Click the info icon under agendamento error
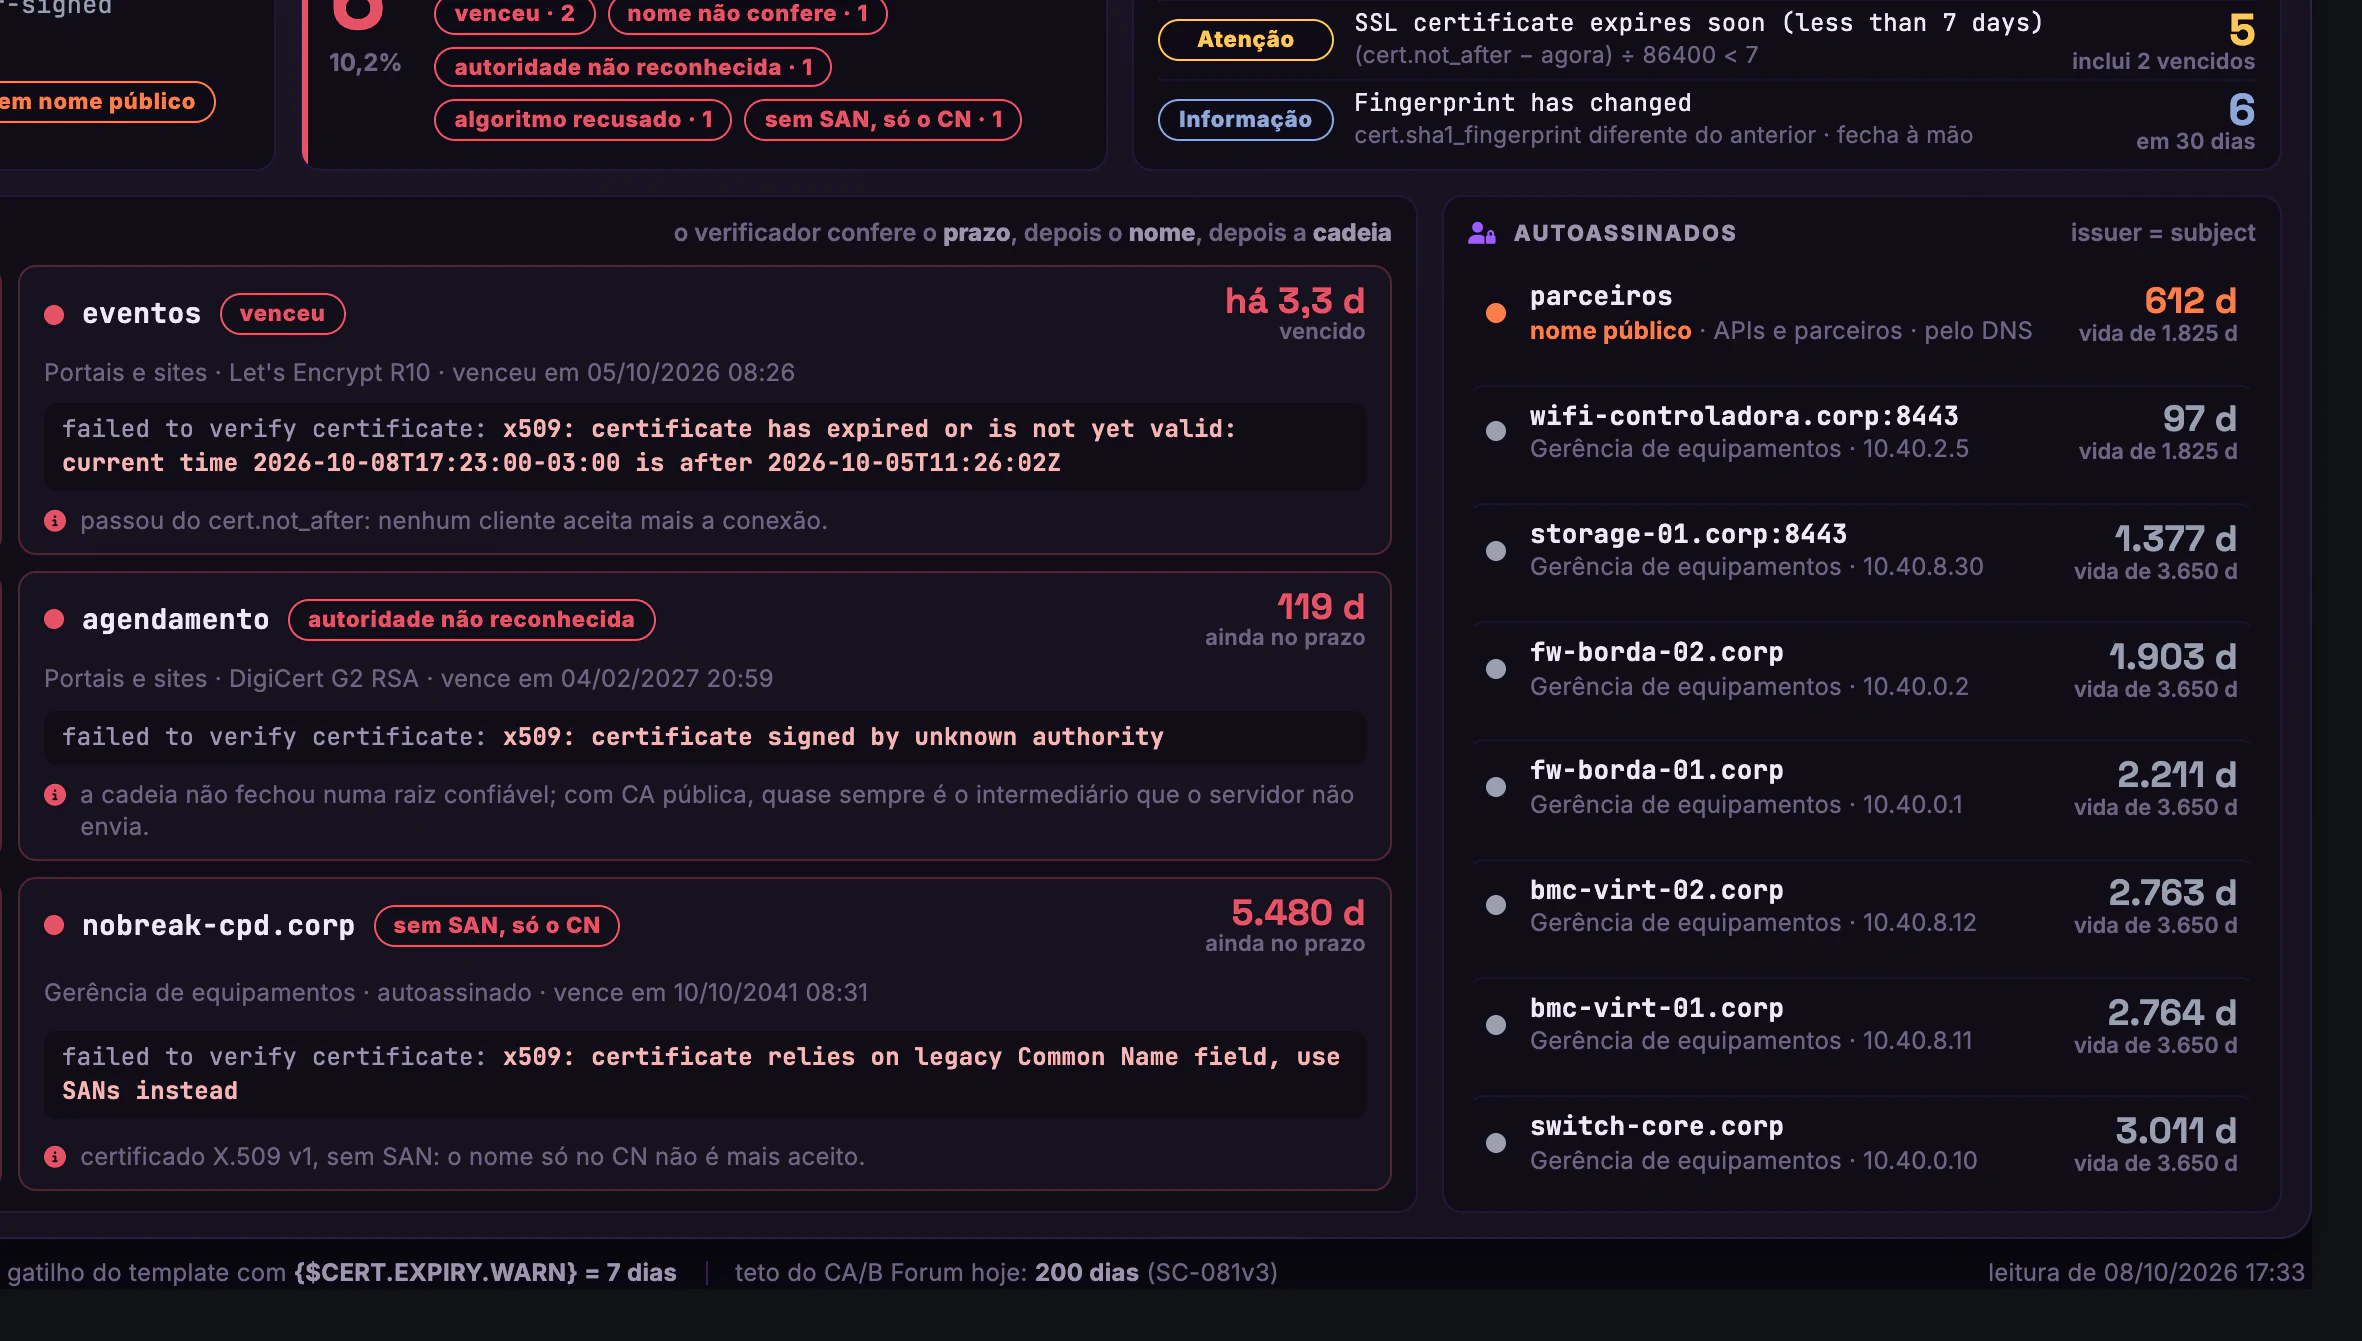The image size is (2362, 1341). coord(55,795)
